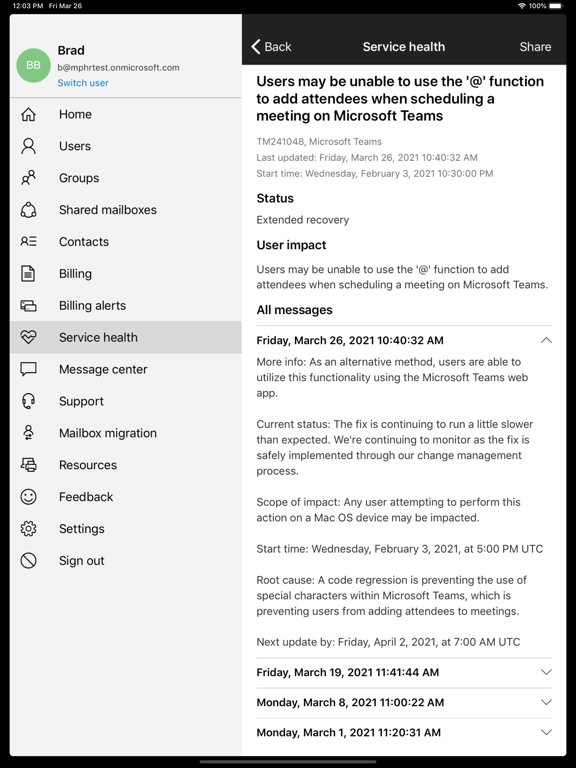Tap the Billing alerts card icon
The image size is (576, 768).
28,306
